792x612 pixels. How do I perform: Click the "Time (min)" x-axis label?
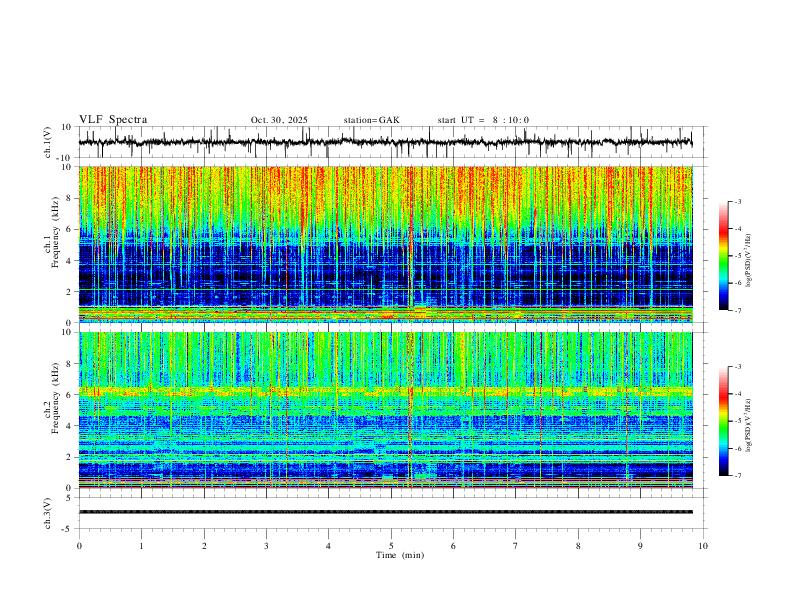click(400, 555)
